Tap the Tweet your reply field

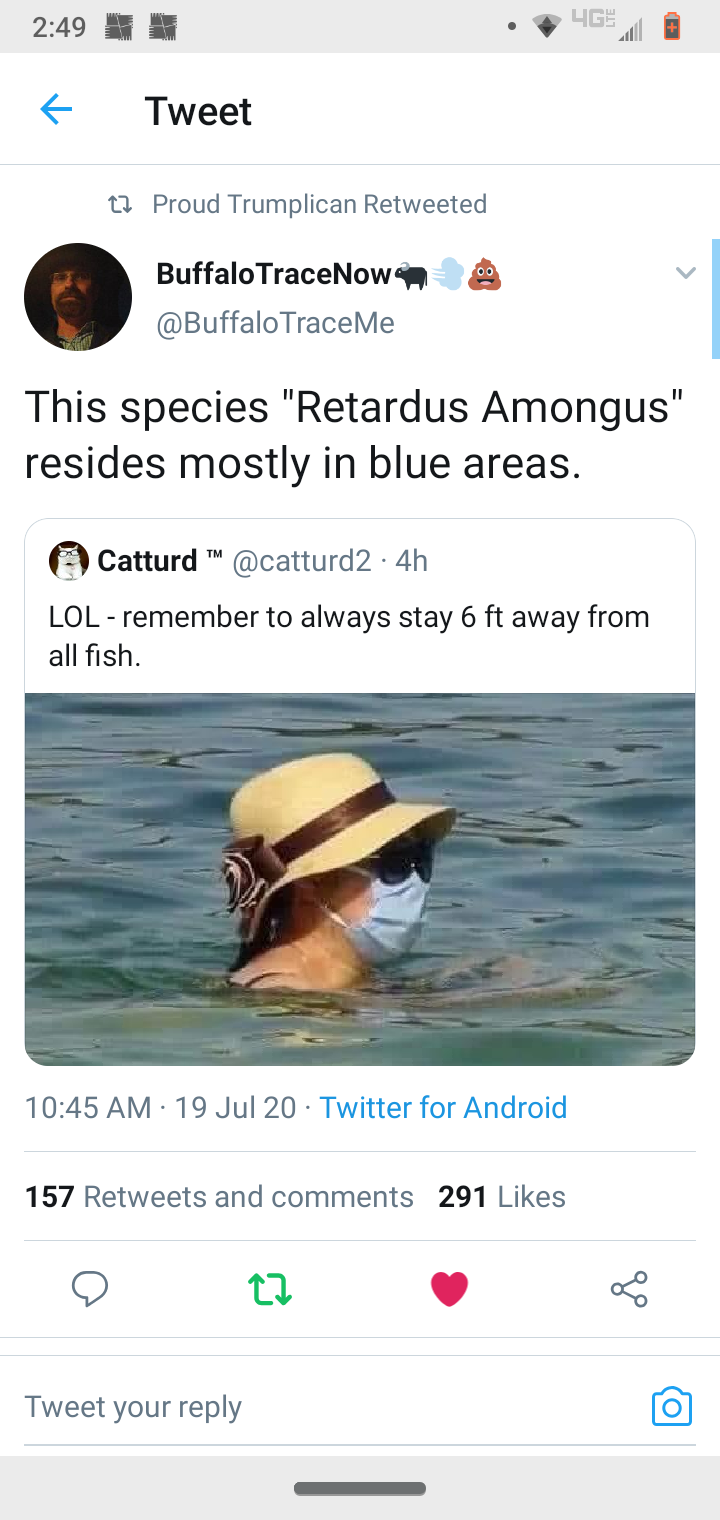(x=300, y=1407)
